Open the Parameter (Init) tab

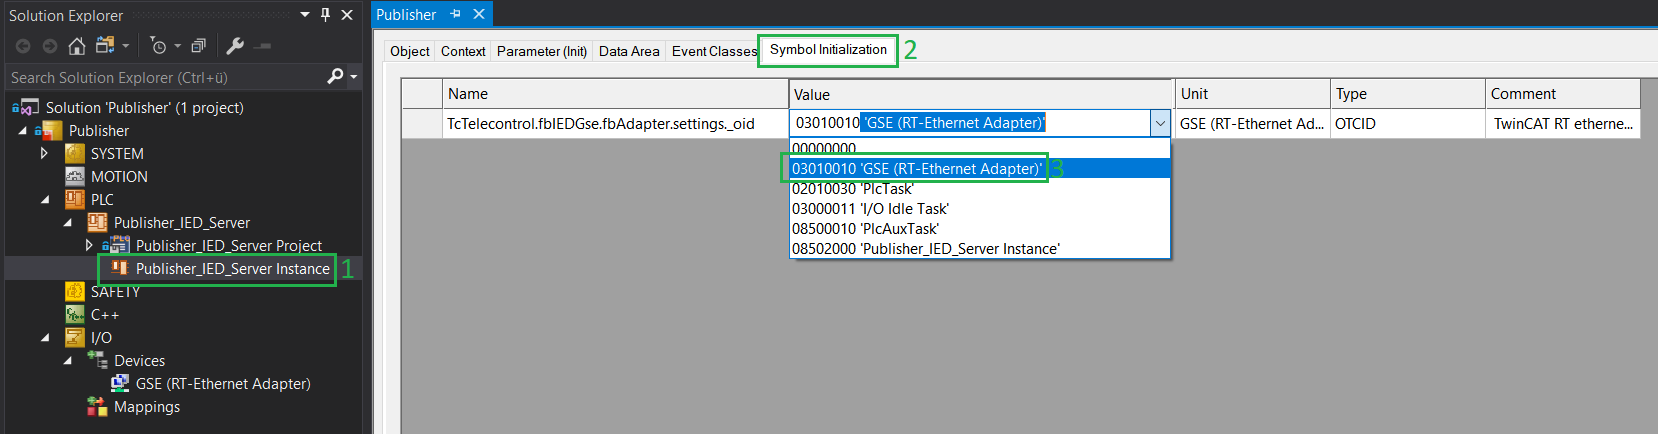542,51
